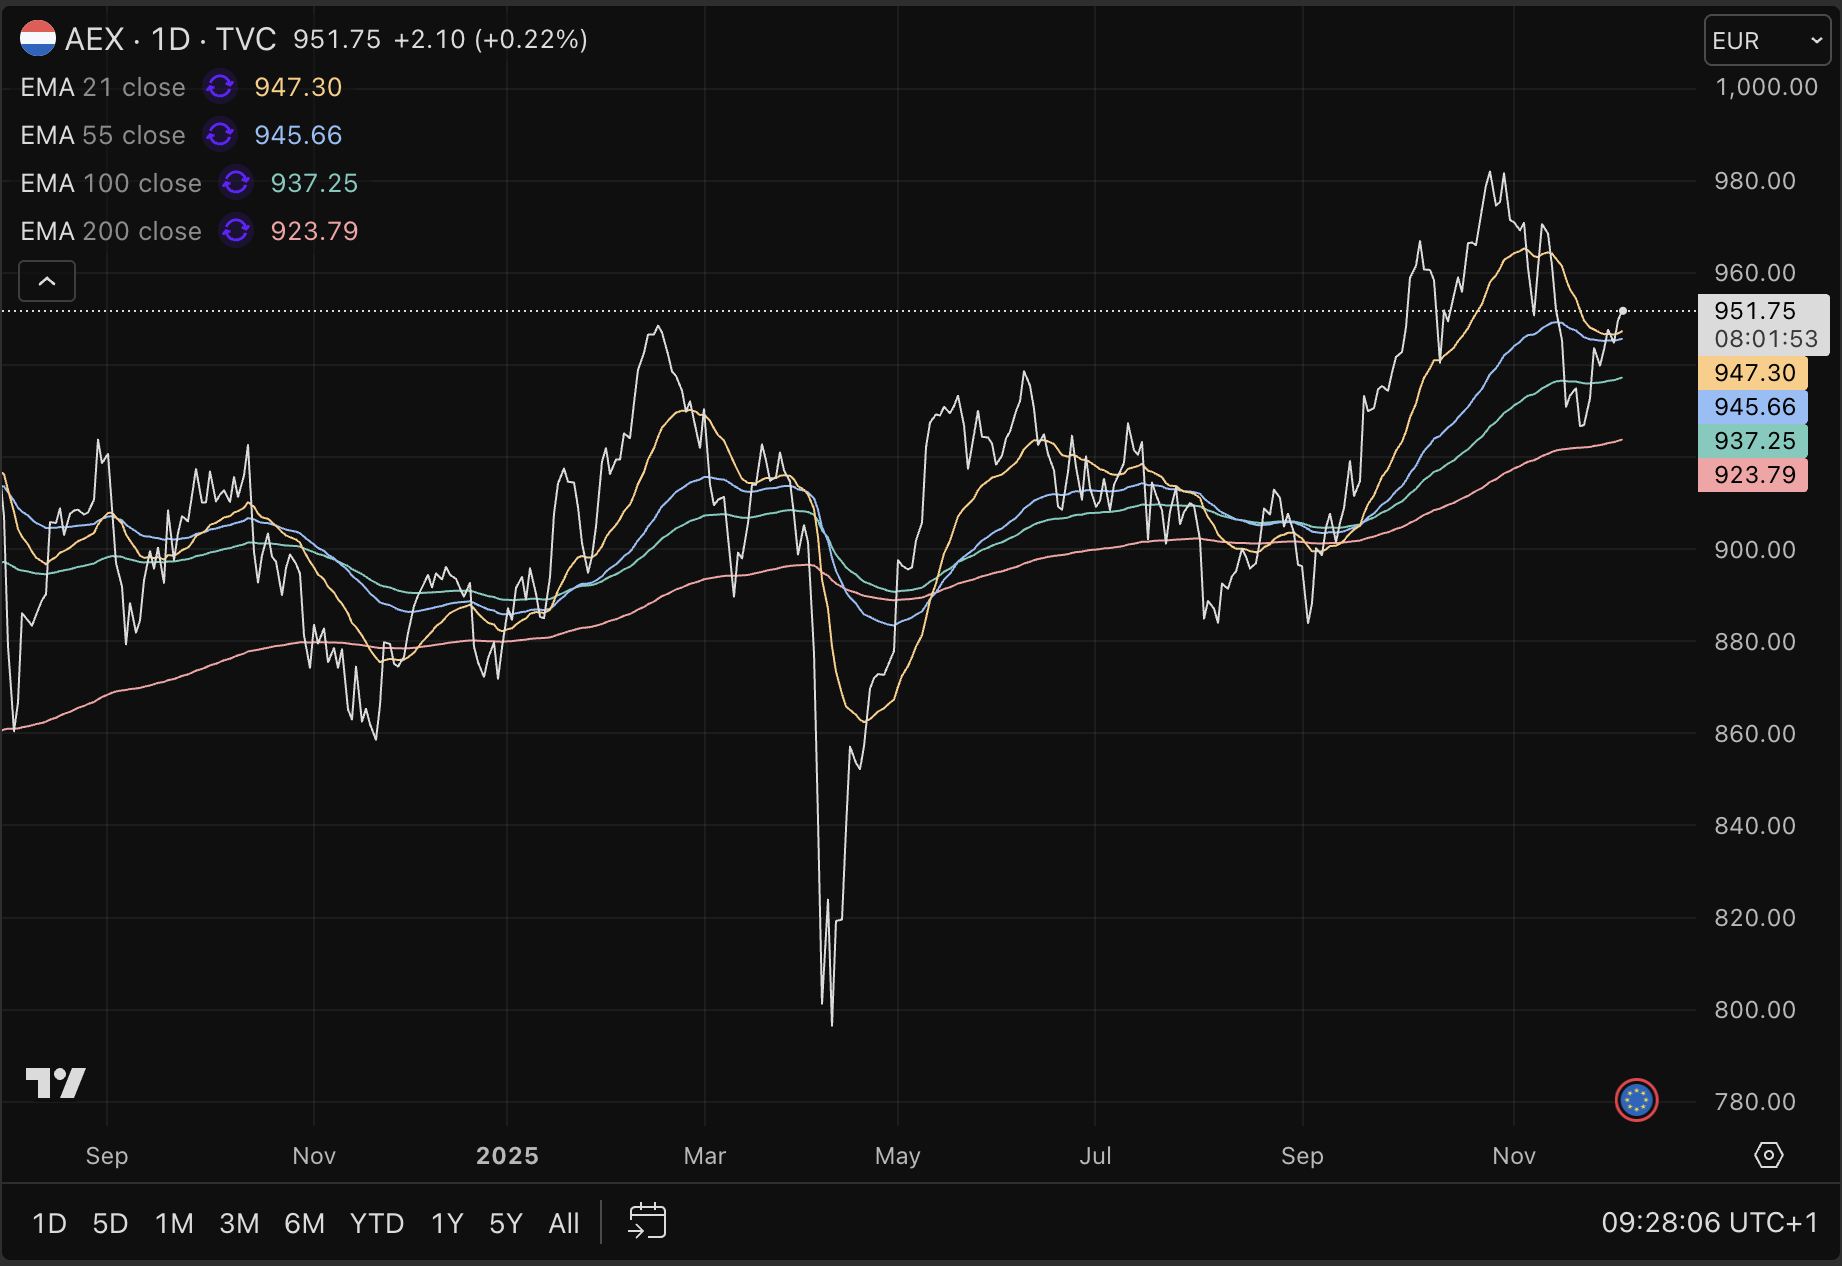Click the AEX symbol title

[95, 39]
